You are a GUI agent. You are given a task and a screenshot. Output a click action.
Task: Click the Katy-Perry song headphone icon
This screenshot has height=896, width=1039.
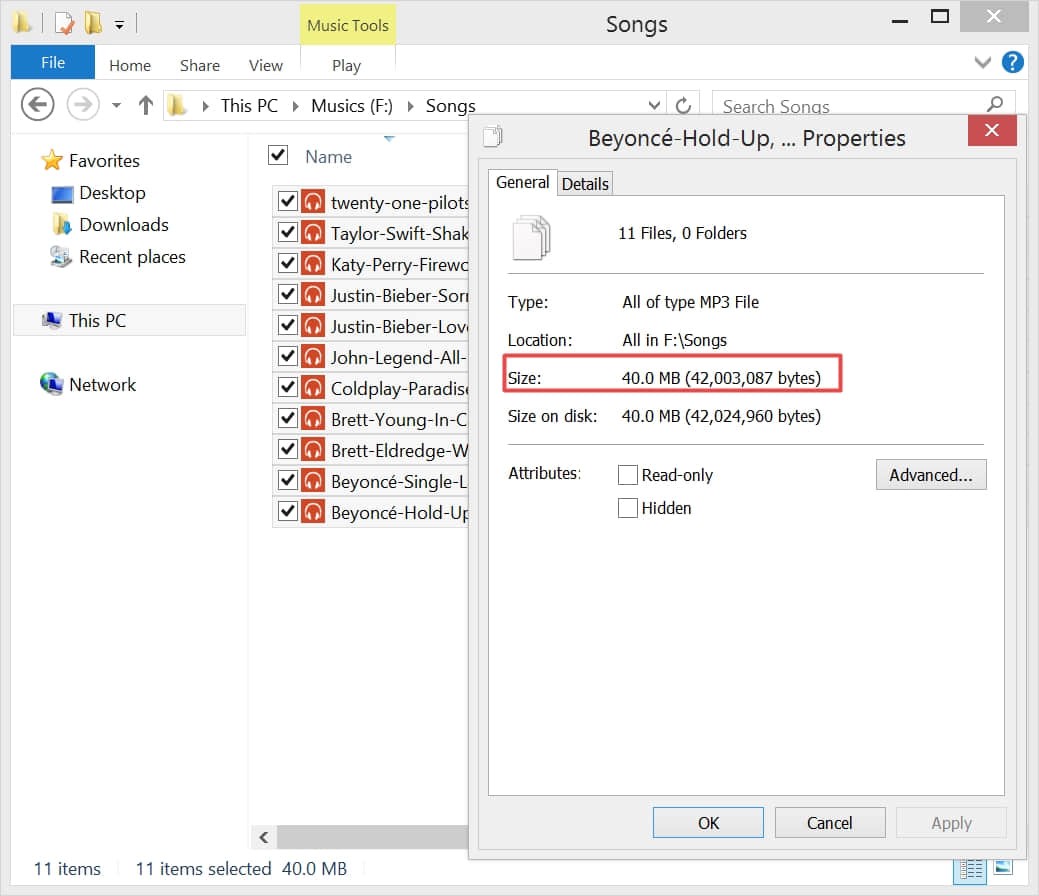(314, 264)
